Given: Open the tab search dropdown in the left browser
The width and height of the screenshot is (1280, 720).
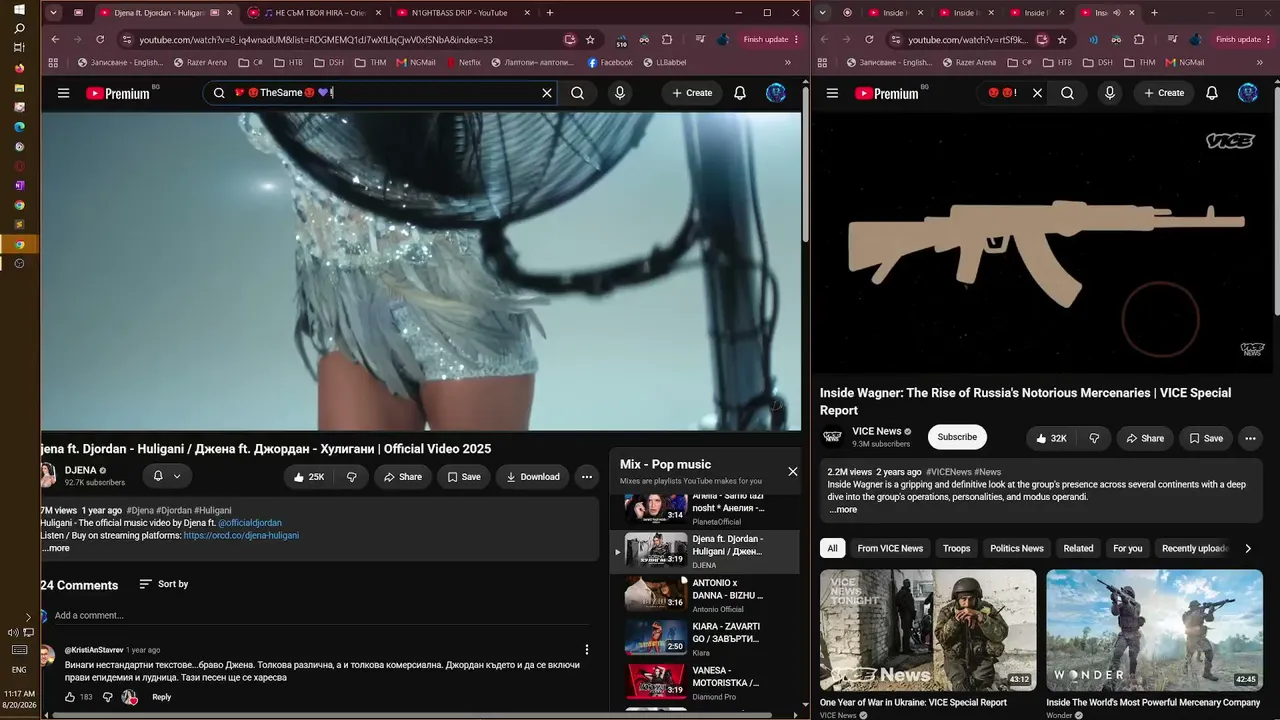Looking at the screenshot, I should 53,13.
